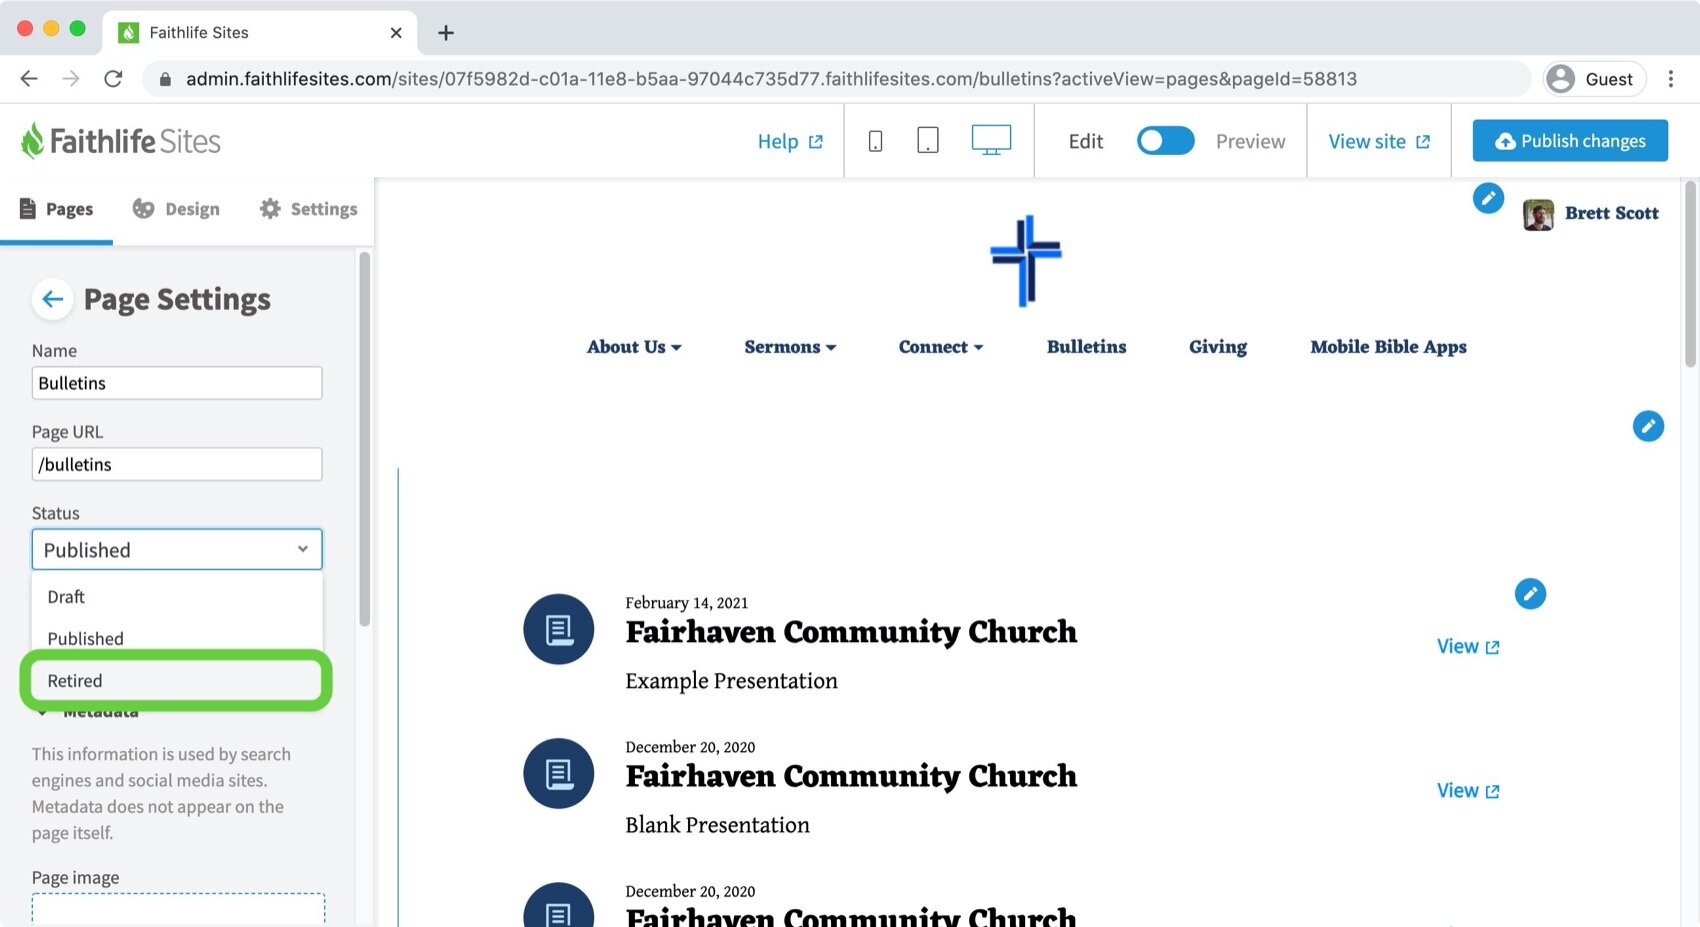Screen dimensions: 1700x927
Task: Switch to the Pages tab
Action: click(x=57, y=209)
